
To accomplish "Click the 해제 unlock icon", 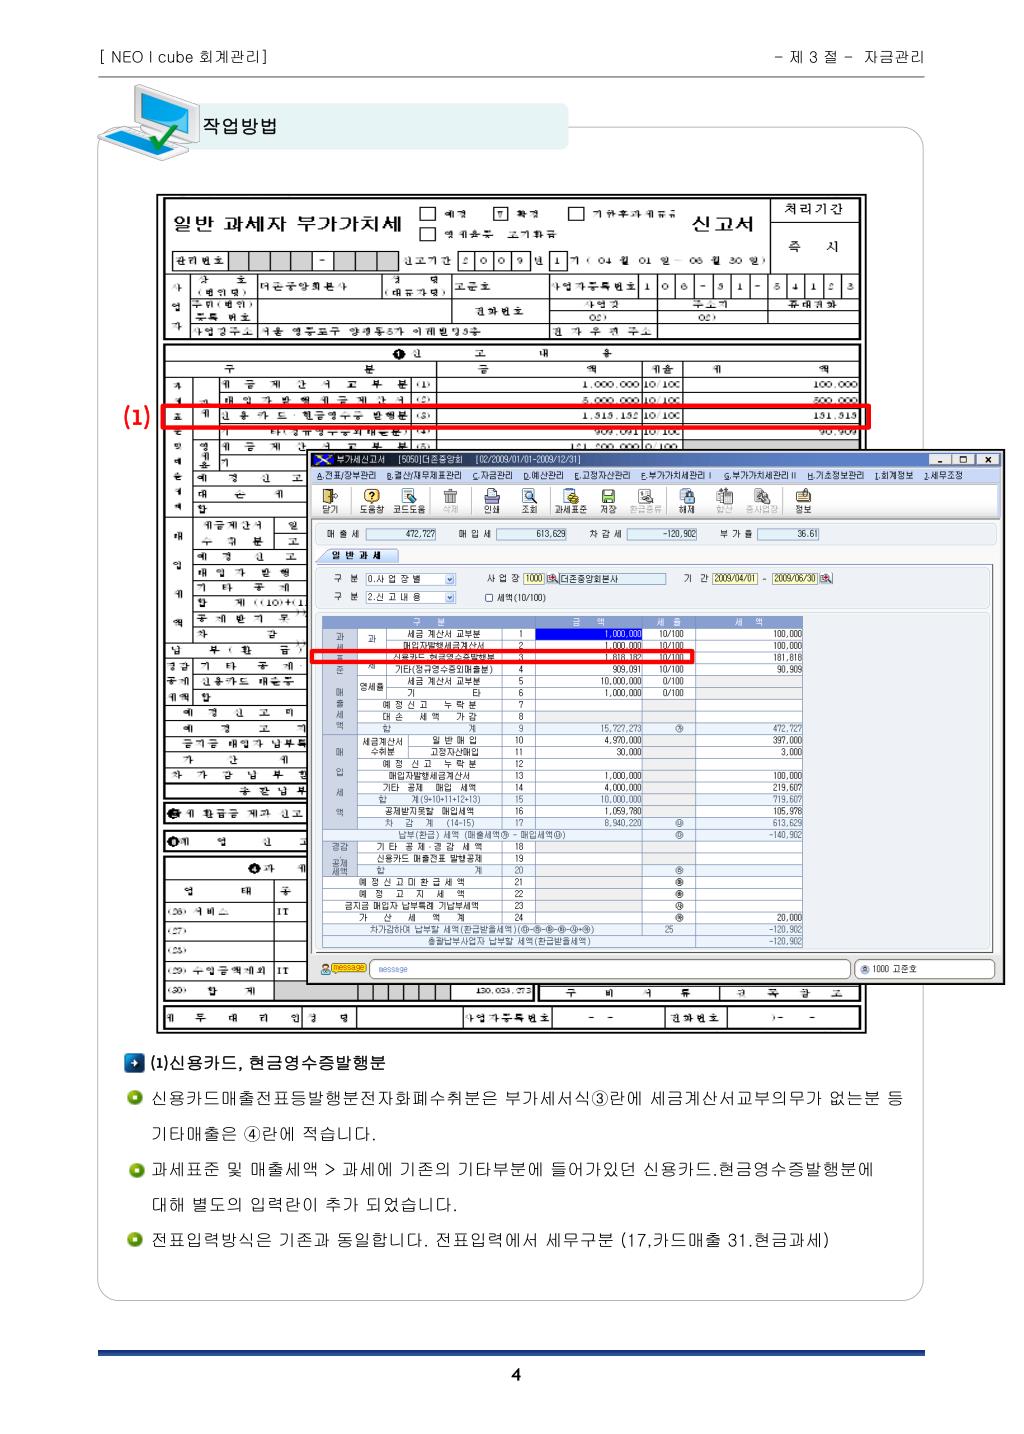I will pyautogui.click(x=687, y=500).
